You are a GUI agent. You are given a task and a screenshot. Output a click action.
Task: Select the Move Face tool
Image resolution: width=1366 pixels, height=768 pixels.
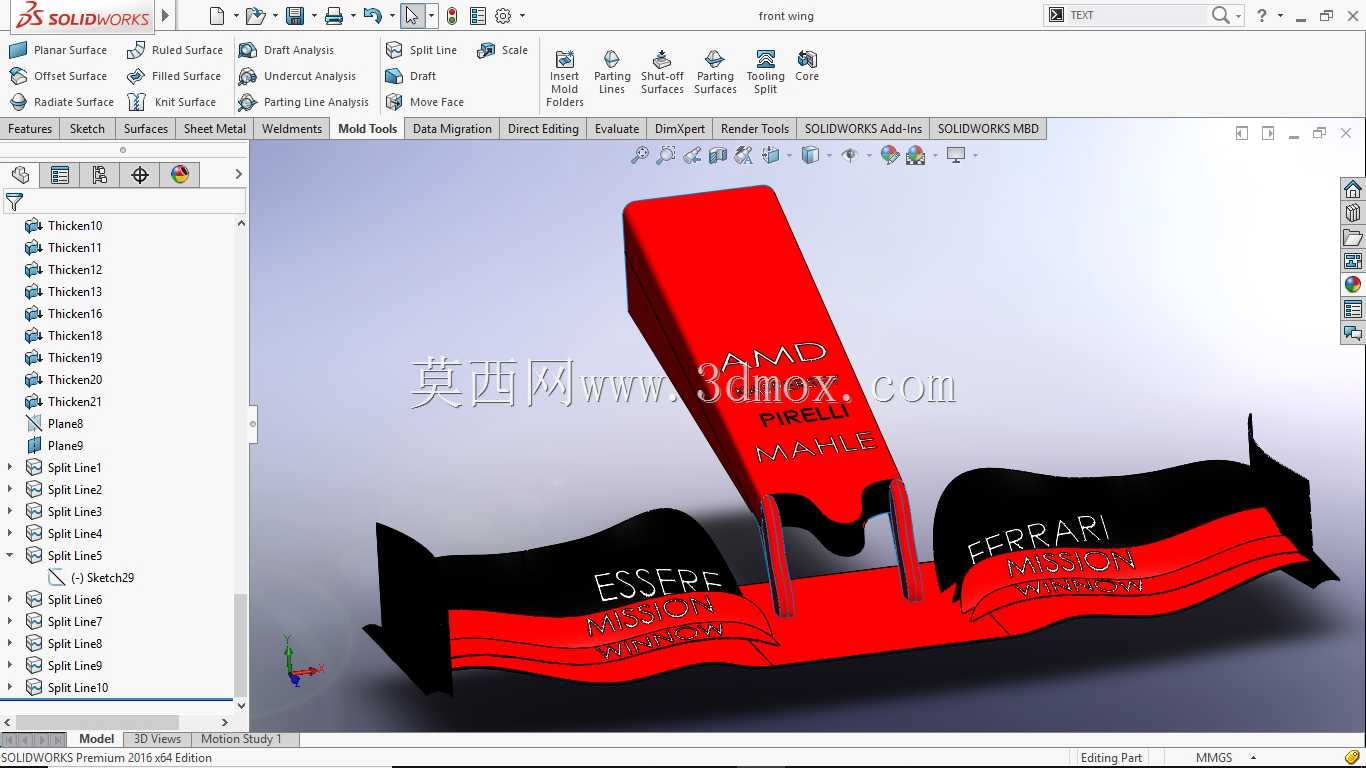[x=425, y=102]
